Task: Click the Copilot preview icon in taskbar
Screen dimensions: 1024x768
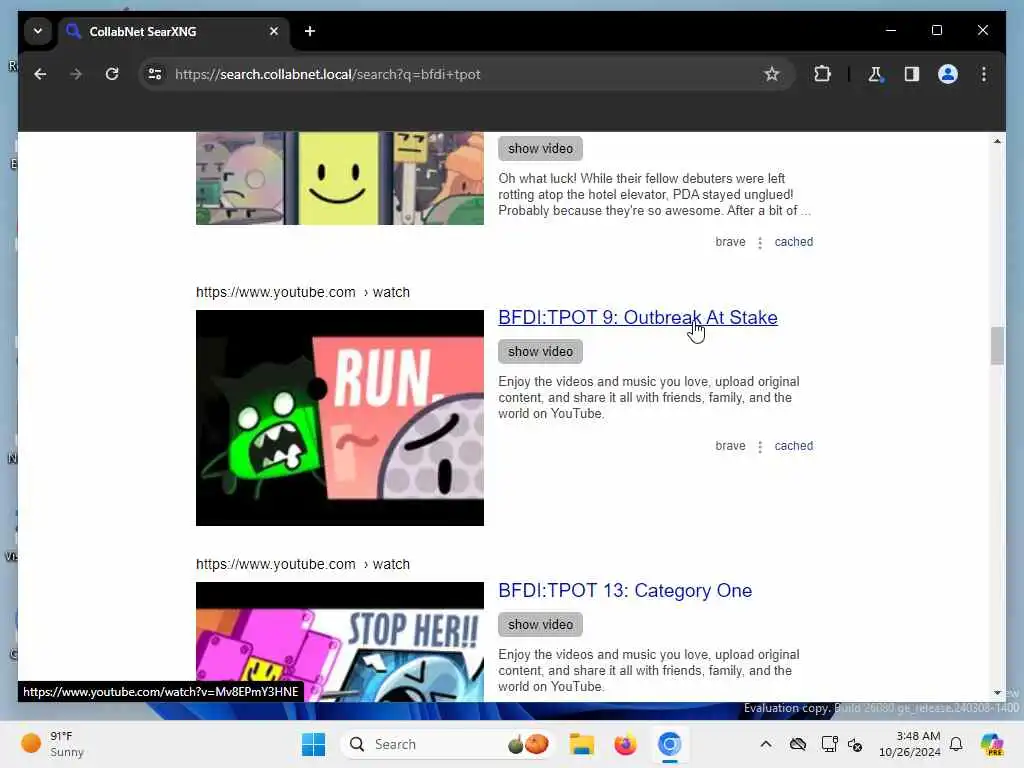Action: pos(991,744)
